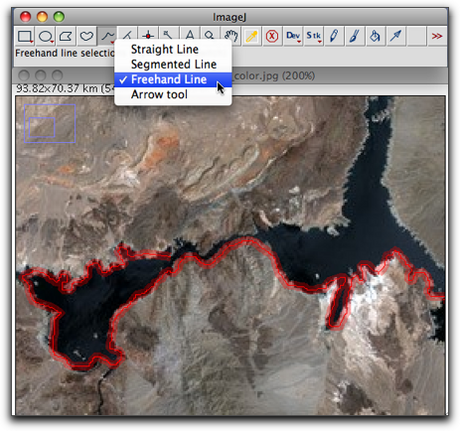
Task: Choose the Paintbrush tool
Action: click(354, 36)
